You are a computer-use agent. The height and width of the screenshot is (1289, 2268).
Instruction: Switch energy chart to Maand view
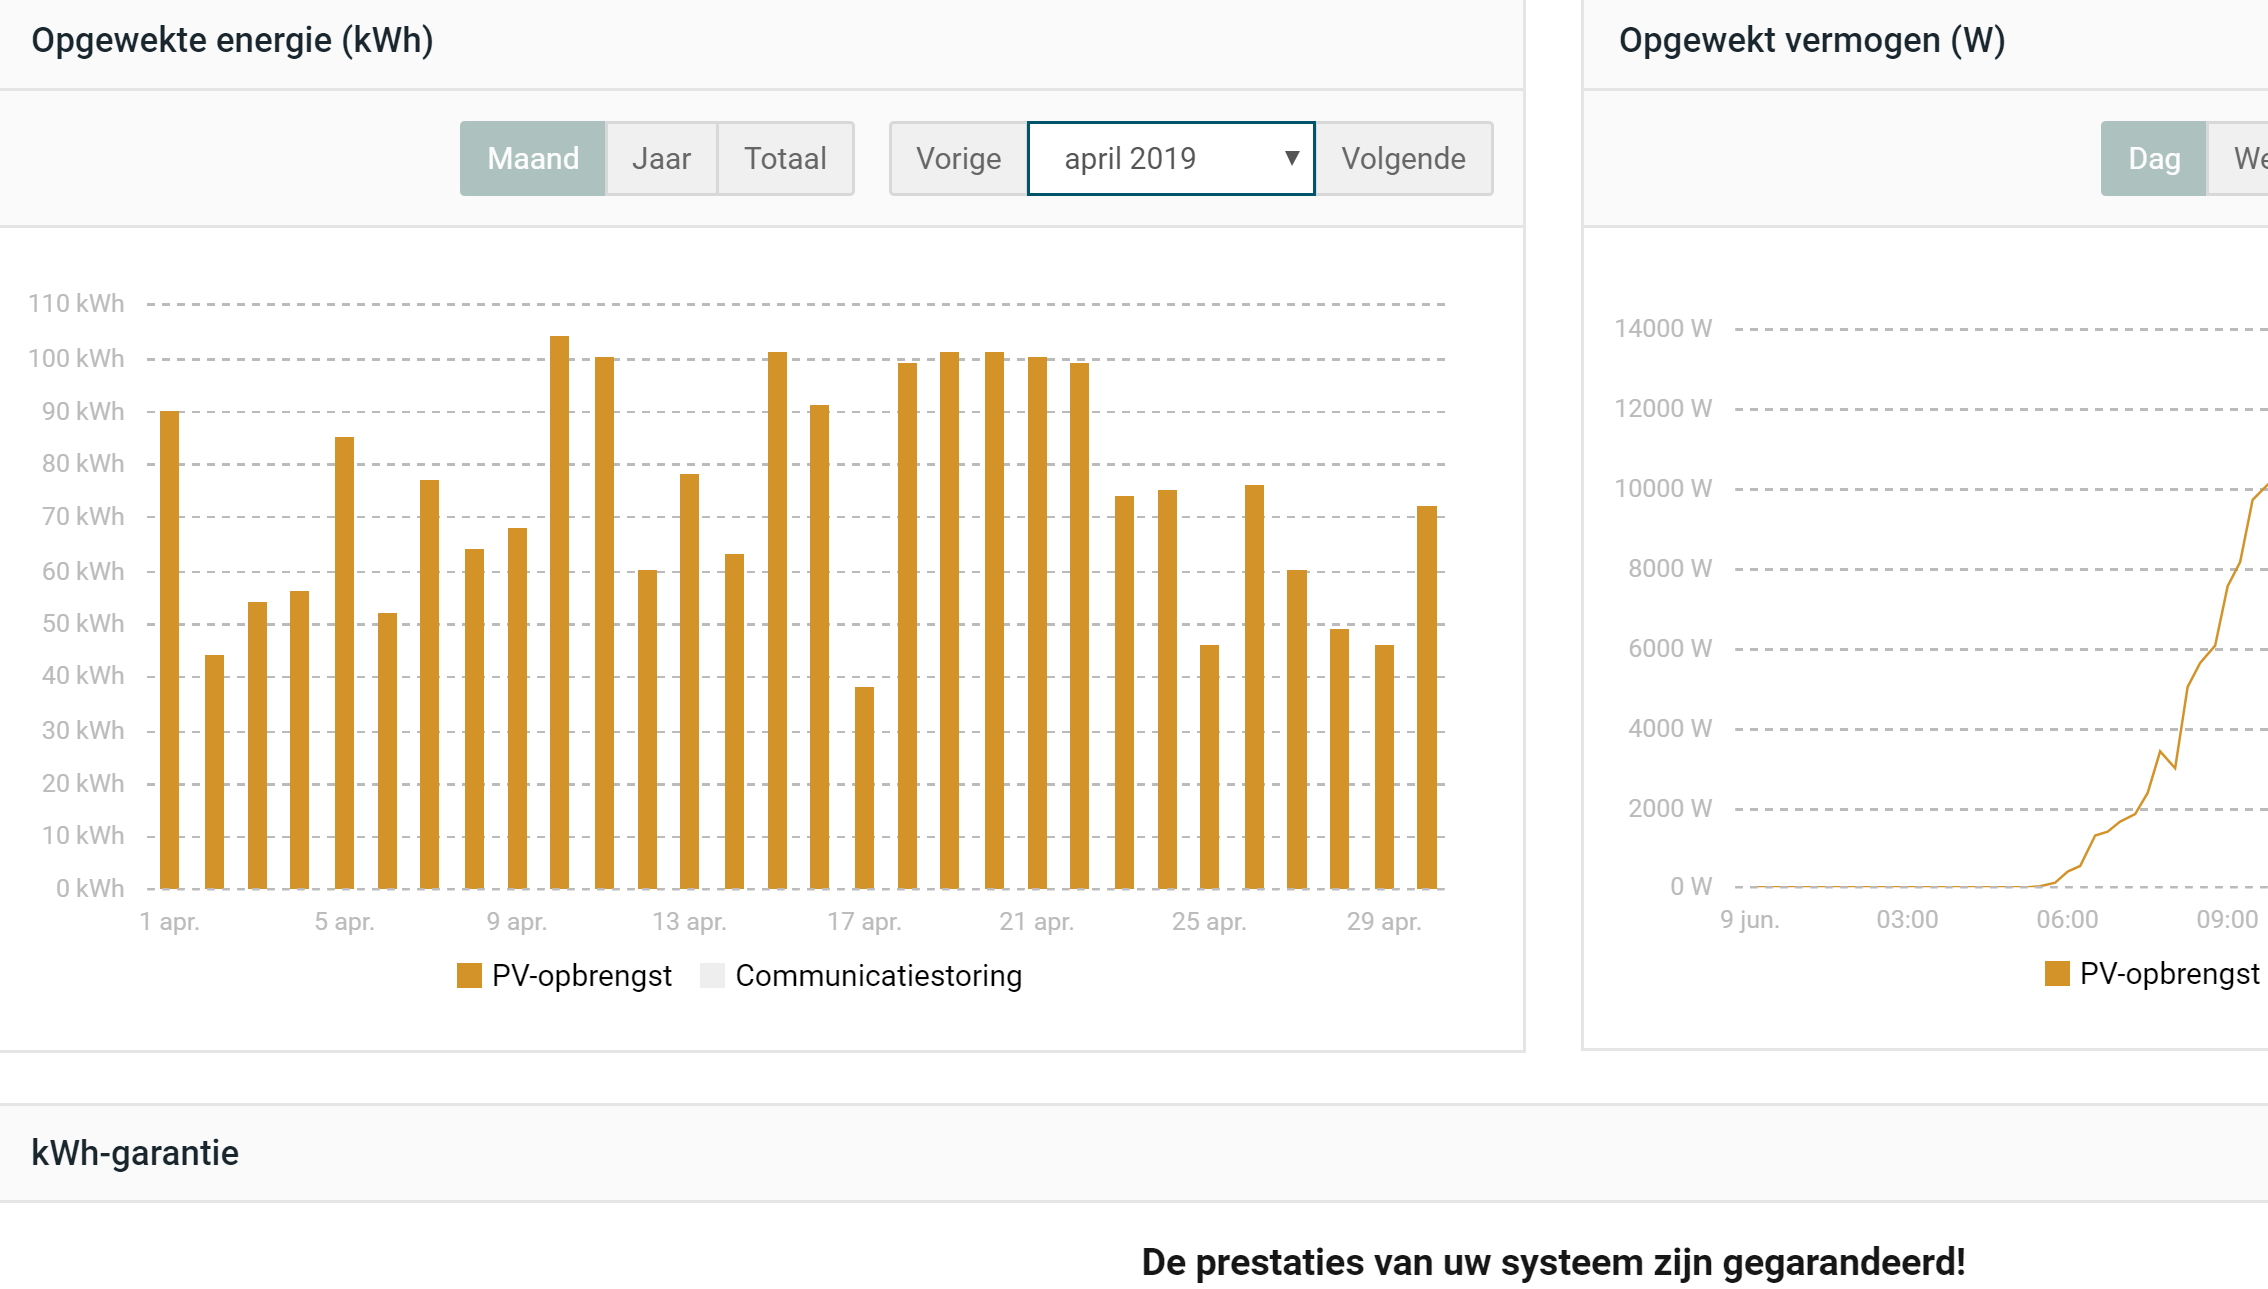tap(533, 158)
